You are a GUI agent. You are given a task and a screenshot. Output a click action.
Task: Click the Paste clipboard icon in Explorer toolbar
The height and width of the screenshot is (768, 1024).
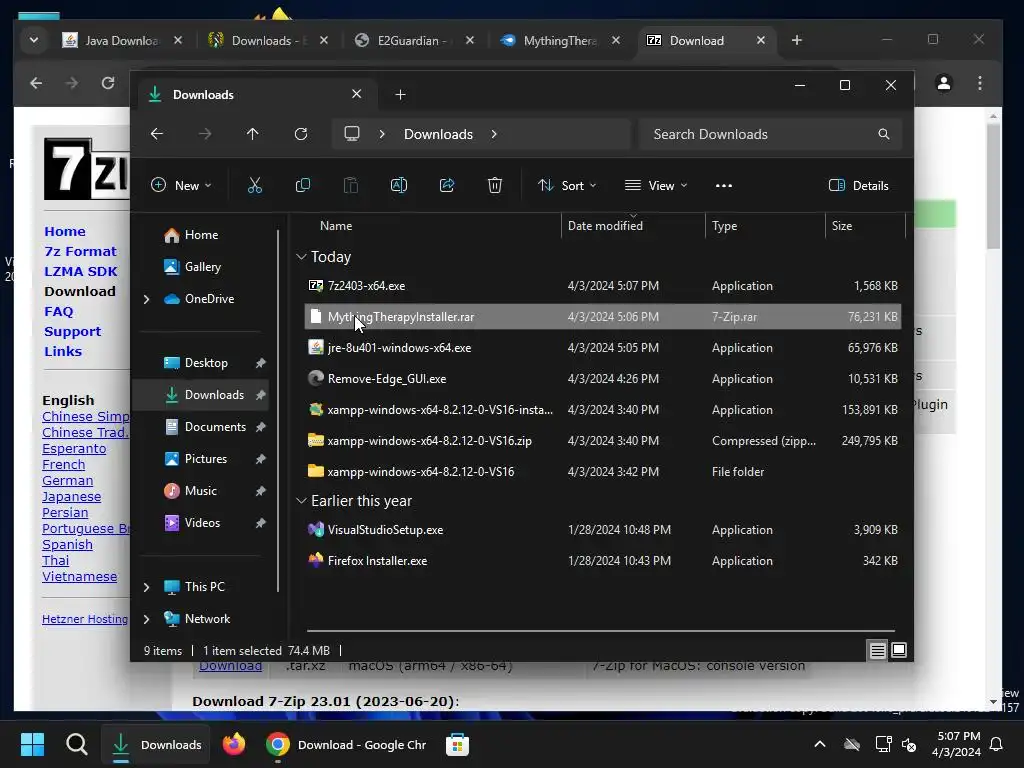pyautogui.click(x=351, y=185)
